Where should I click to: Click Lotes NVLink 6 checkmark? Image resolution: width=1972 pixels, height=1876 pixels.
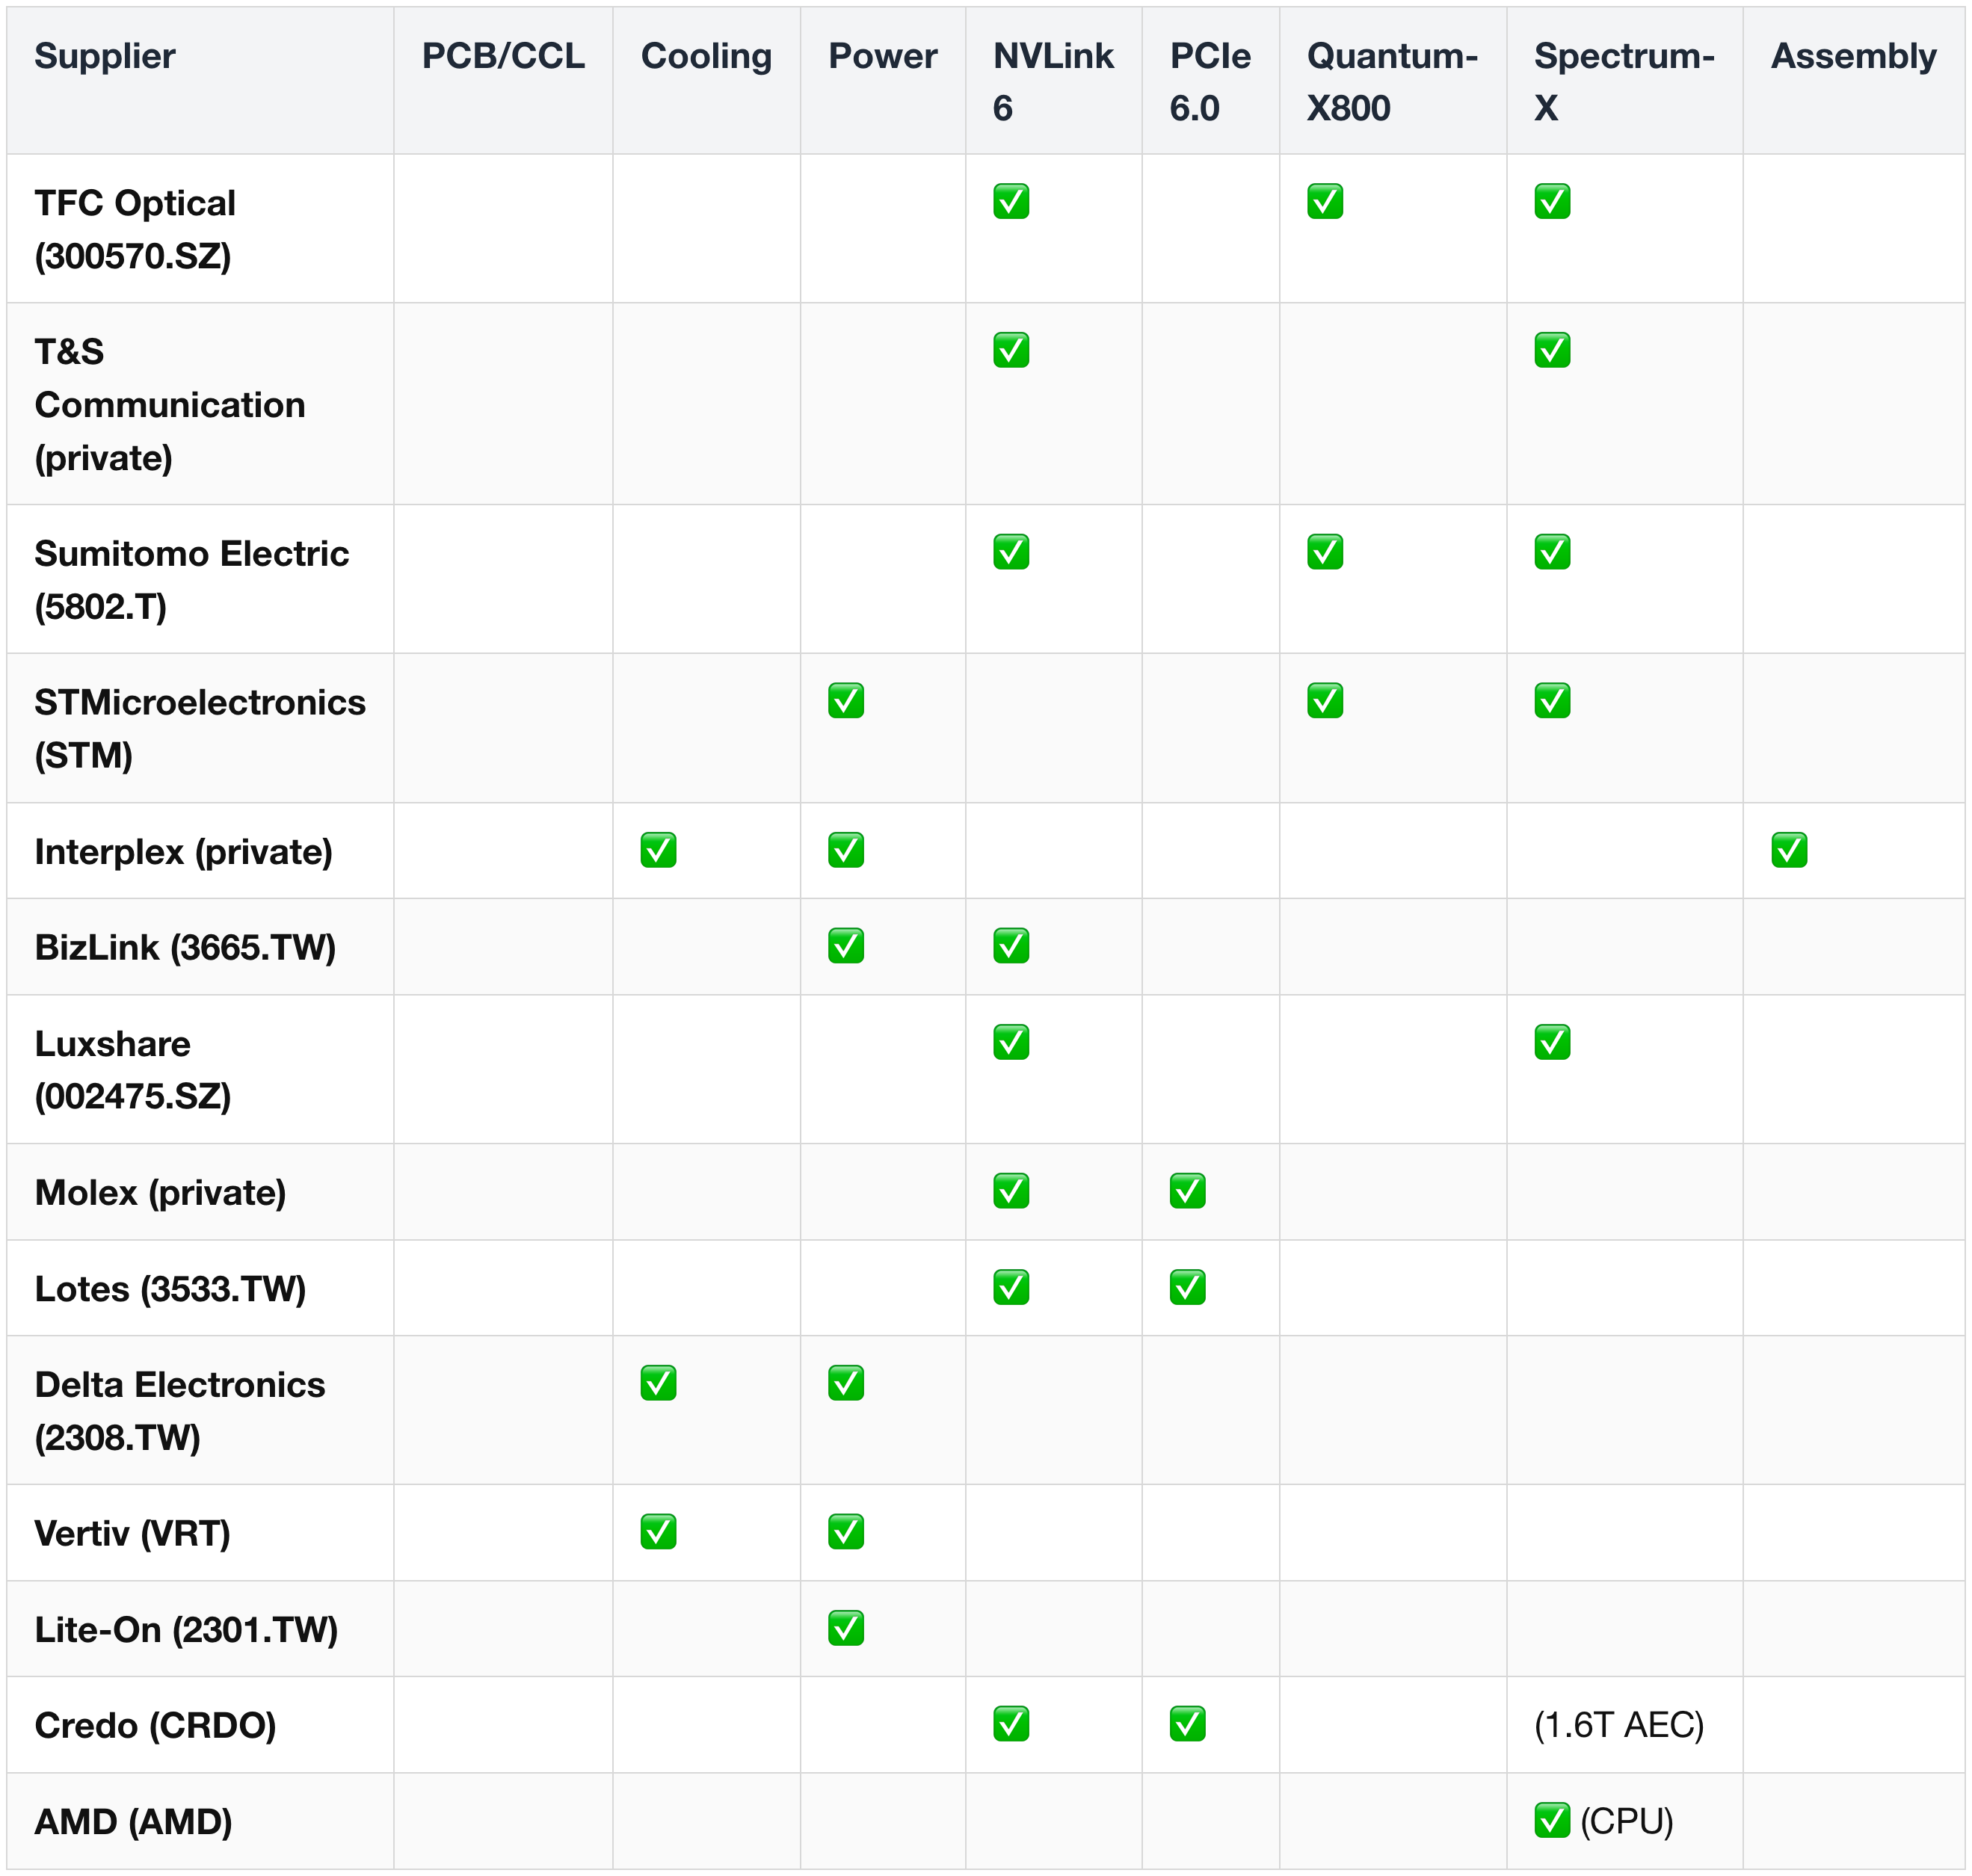click(x=1011, y=1287)
